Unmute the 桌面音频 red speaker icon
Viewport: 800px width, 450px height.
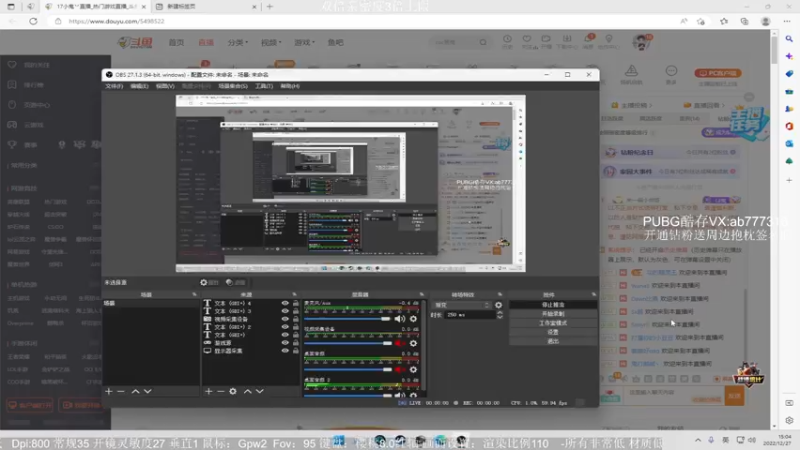point(399,369)
